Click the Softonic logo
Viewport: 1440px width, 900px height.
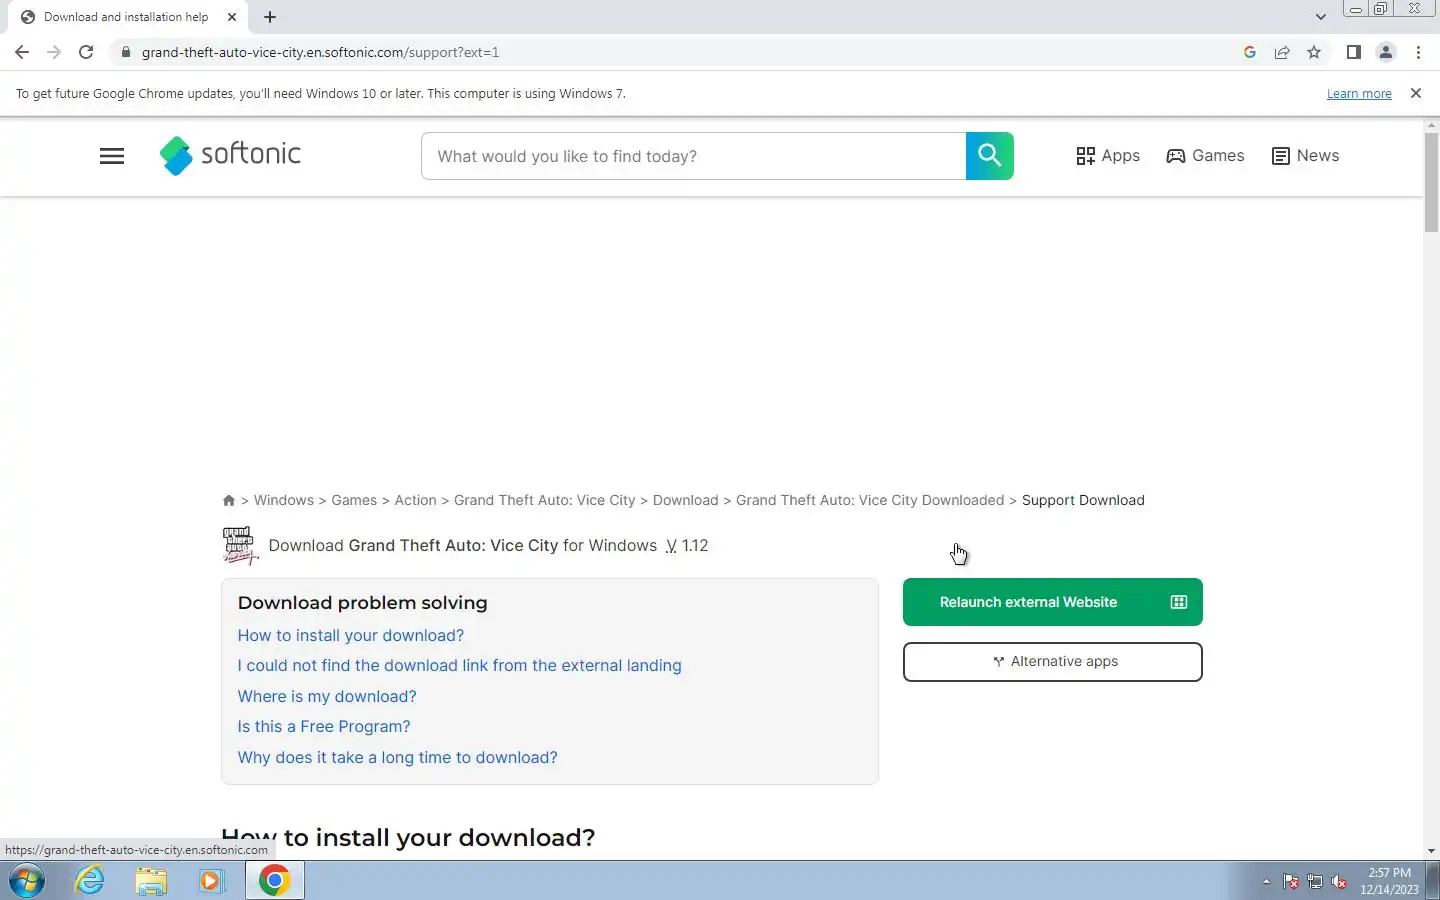point(230,155)
